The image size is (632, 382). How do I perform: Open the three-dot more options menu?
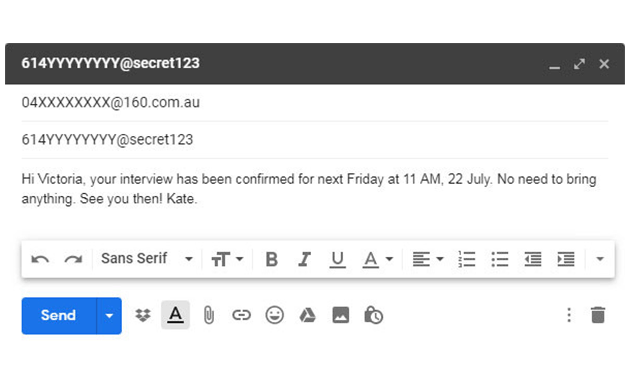pyautogui.click(x=569, y=315)
